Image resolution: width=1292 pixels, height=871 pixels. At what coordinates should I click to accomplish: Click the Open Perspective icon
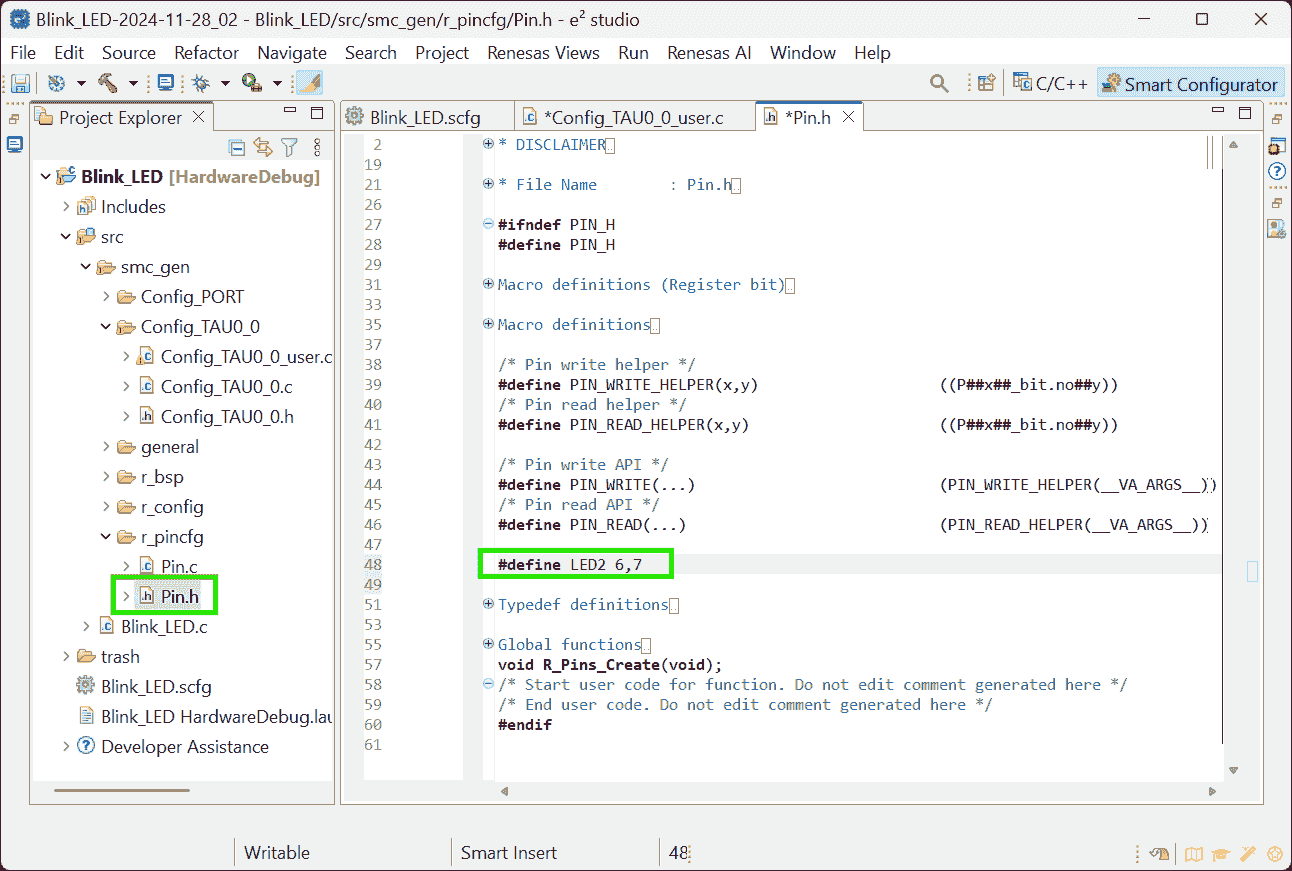tap(987, 84)
